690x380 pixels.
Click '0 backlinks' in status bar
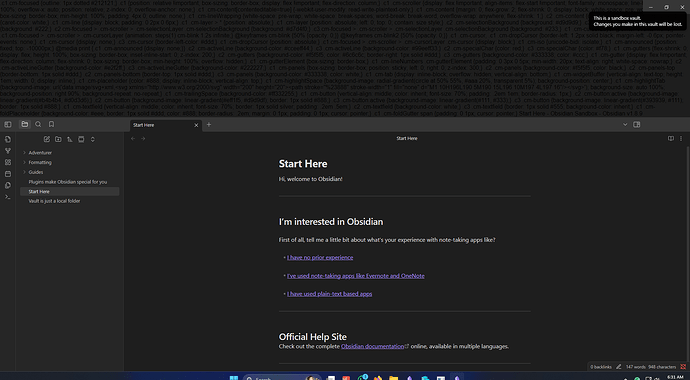601,367
